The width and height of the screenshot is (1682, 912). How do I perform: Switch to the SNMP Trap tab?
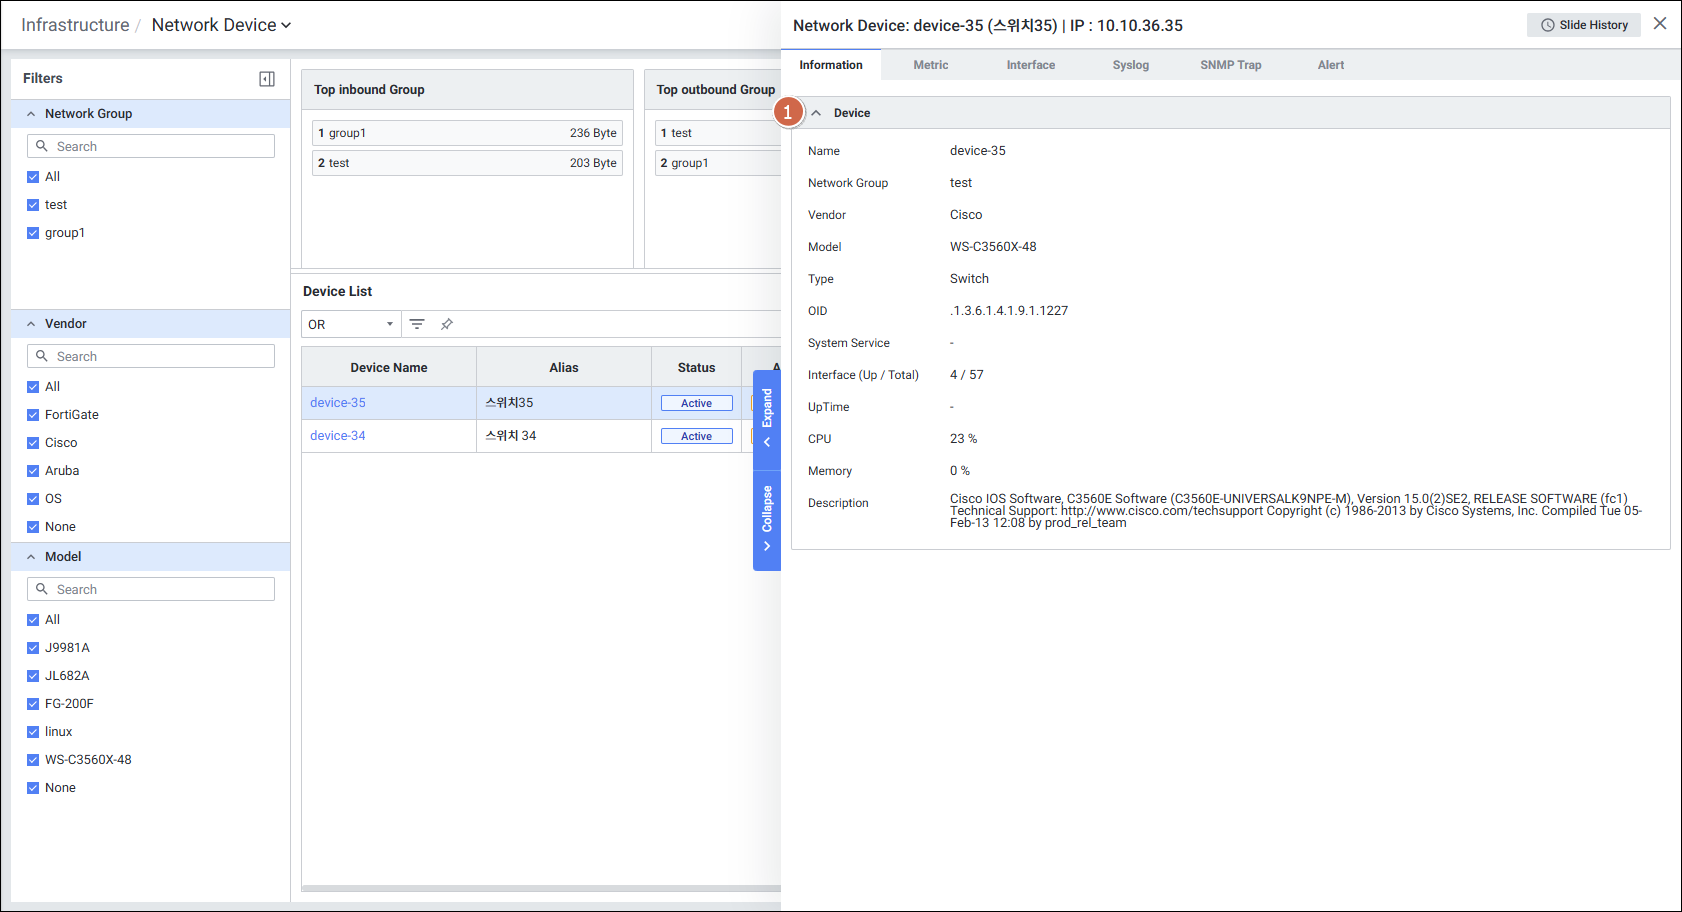point(1230,65)
